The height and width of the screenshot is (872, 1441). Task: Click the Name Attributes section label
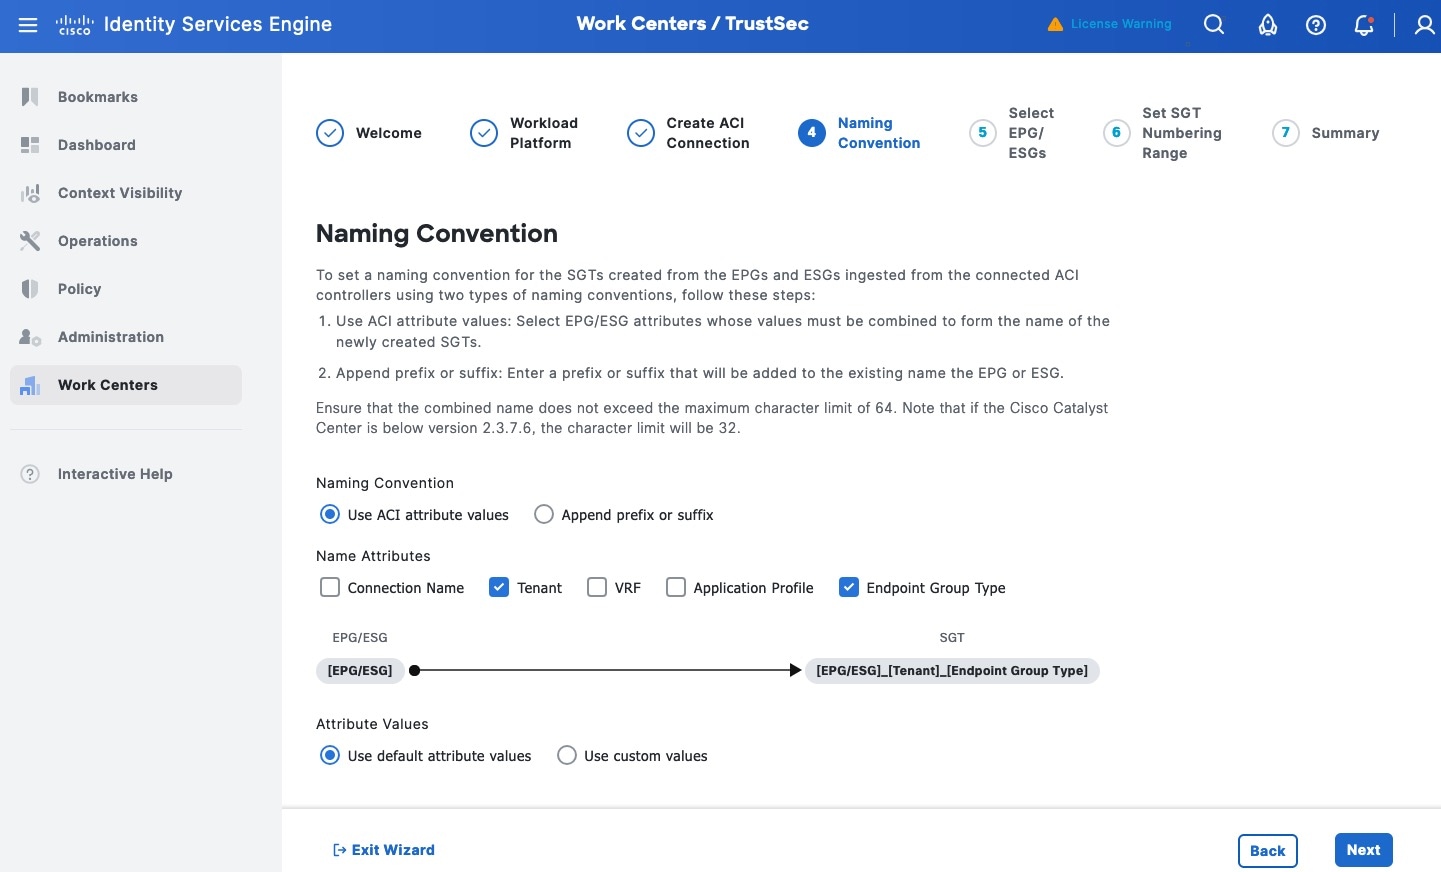[373, 556]
